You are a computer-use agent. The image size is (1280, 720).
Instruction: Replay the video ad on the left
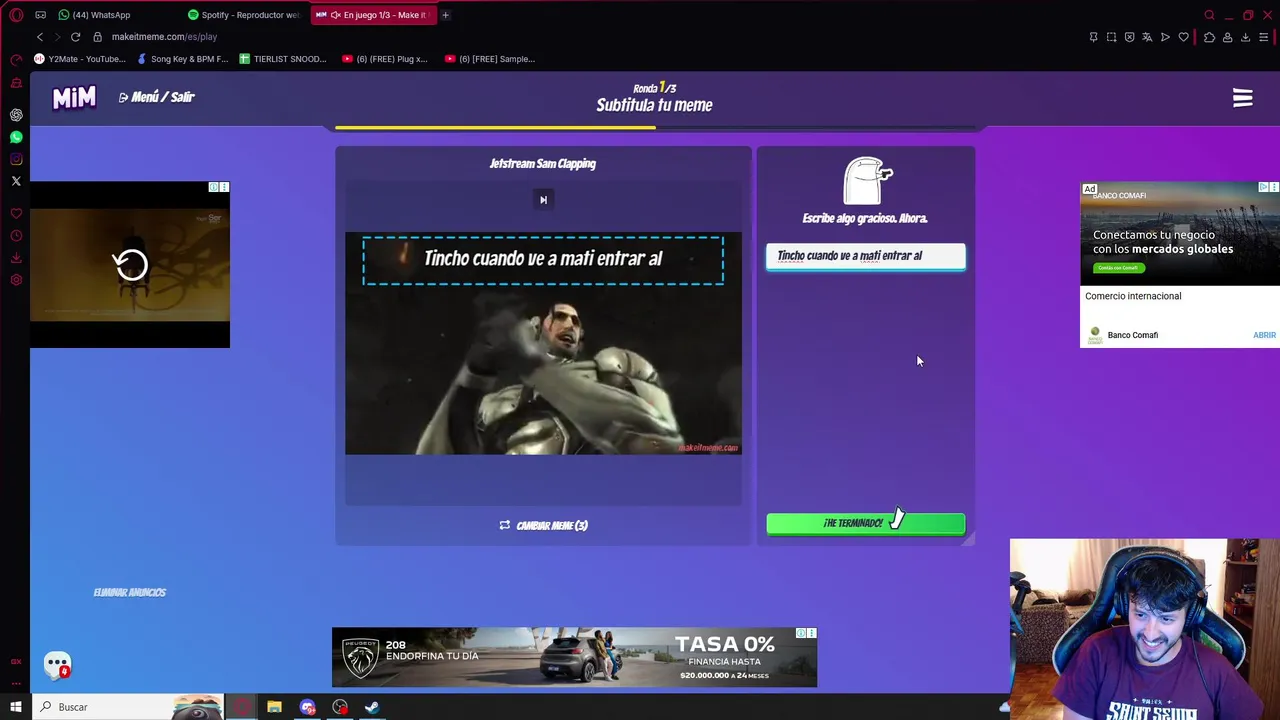tap(130, 264)
